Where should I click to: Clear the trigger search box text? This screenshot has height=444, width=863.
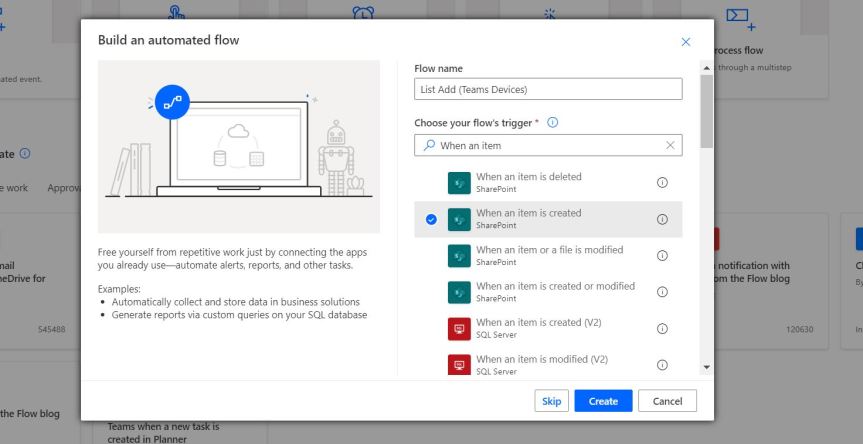tap(670, 145)
